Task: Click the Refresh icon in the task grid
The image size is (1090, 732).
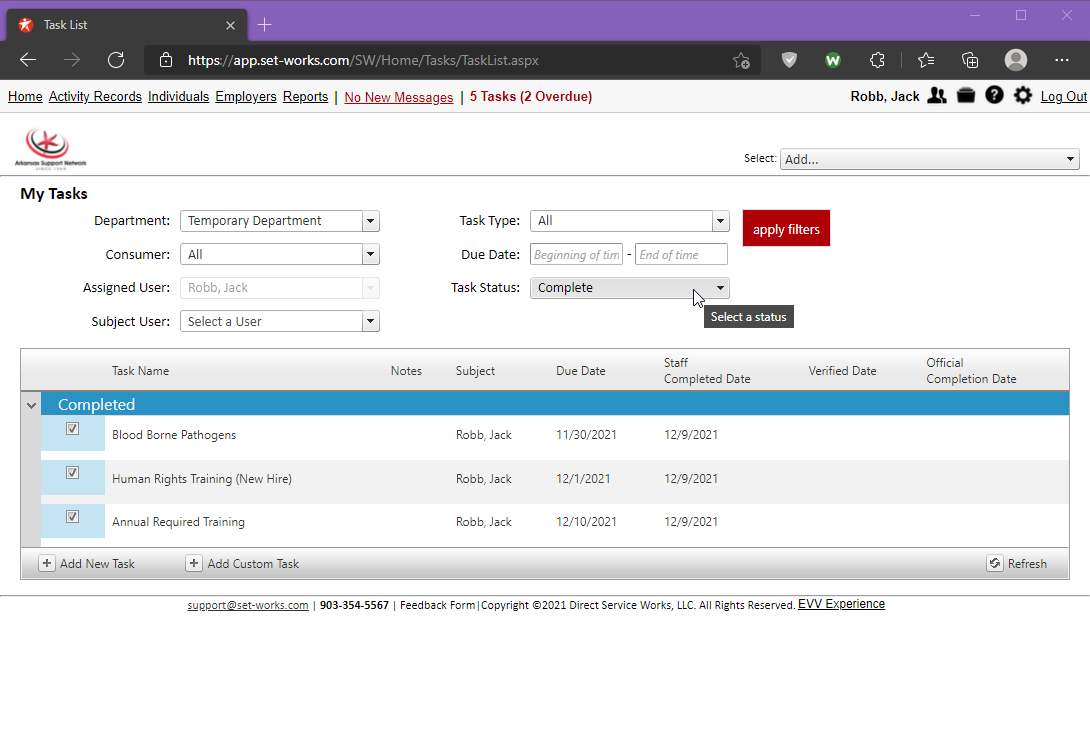Action: tap(995, 564)
